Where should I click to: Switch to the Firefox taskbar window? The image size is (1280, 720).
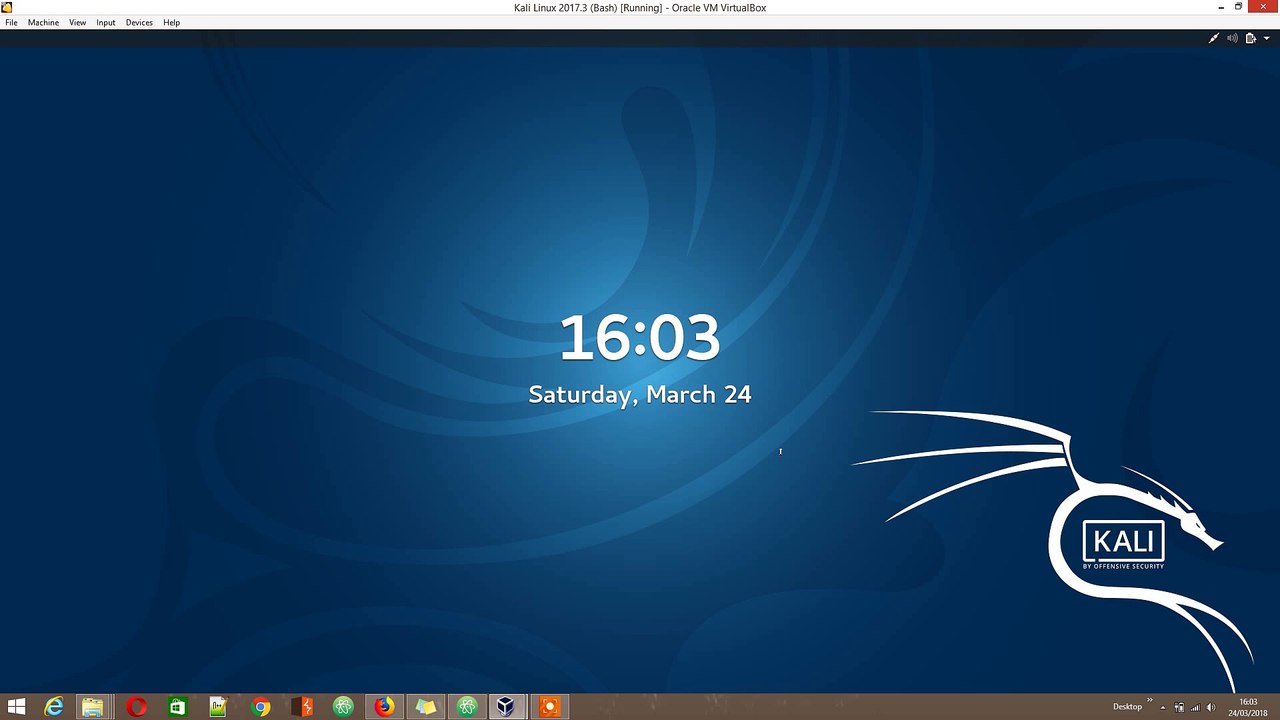coord(384,707)
